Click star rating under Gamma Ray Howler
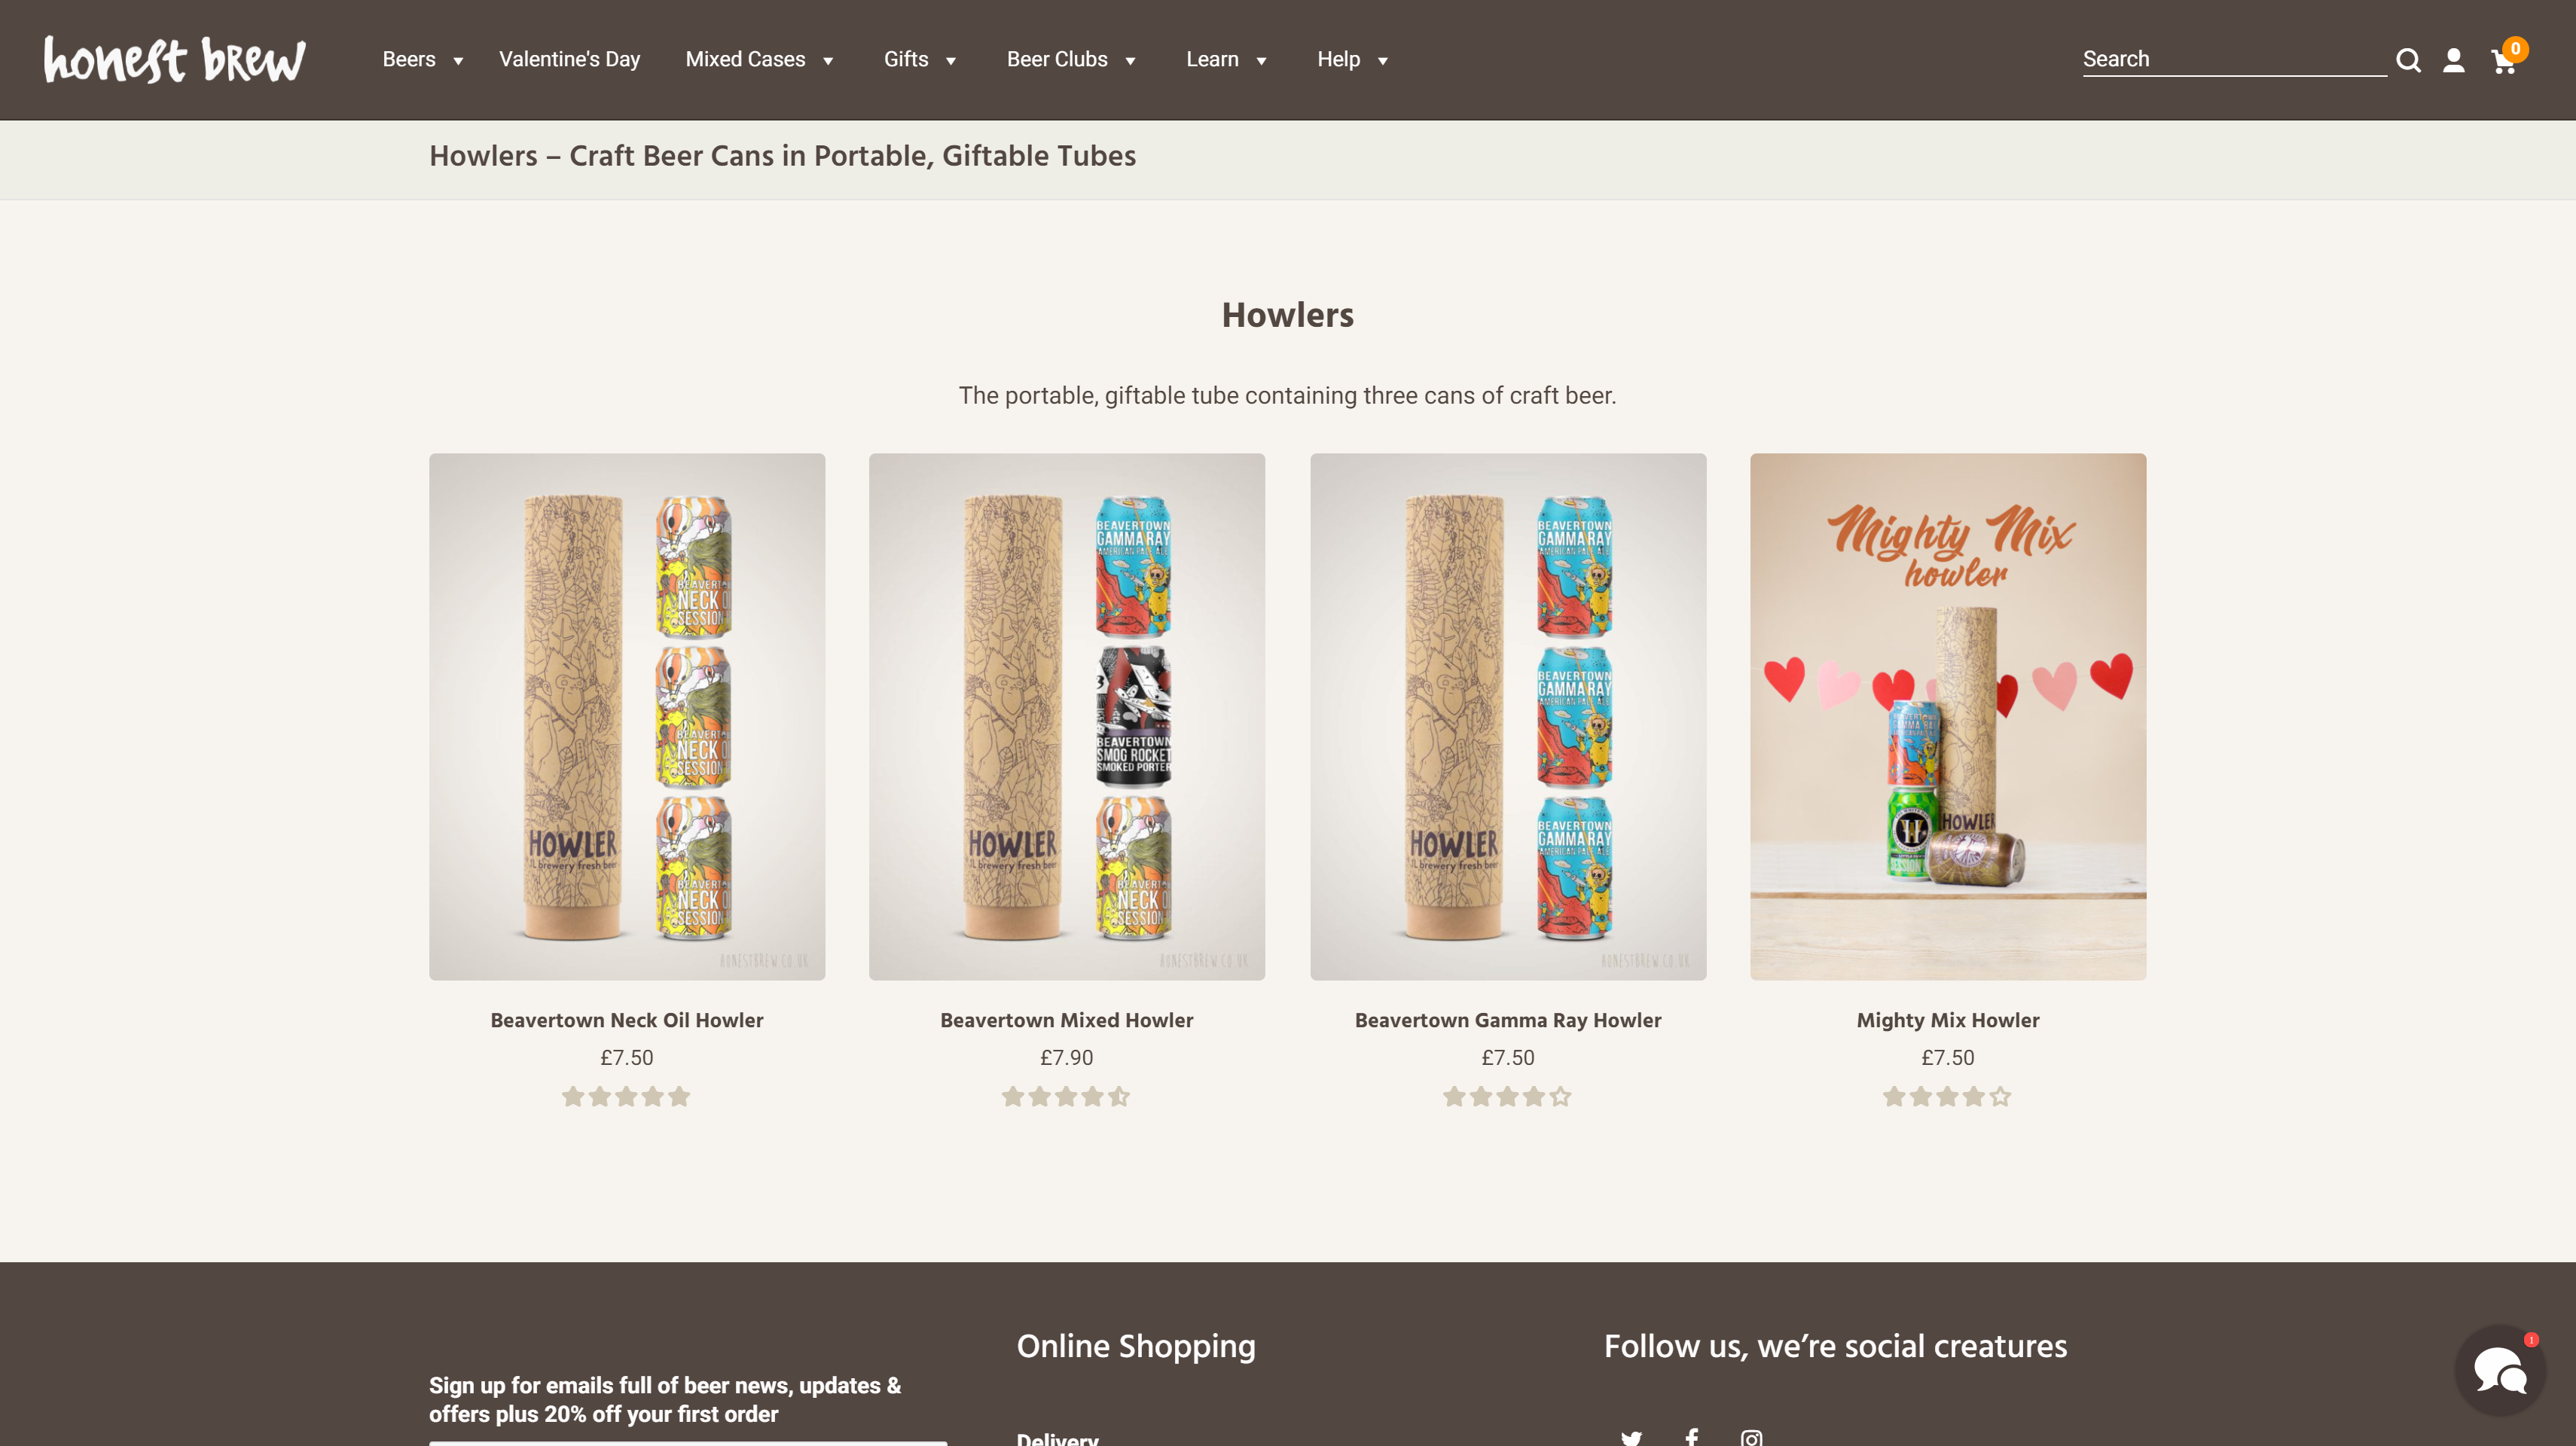The height and width of the screenshot is (1446, 2576). tap(1507, 1096)
